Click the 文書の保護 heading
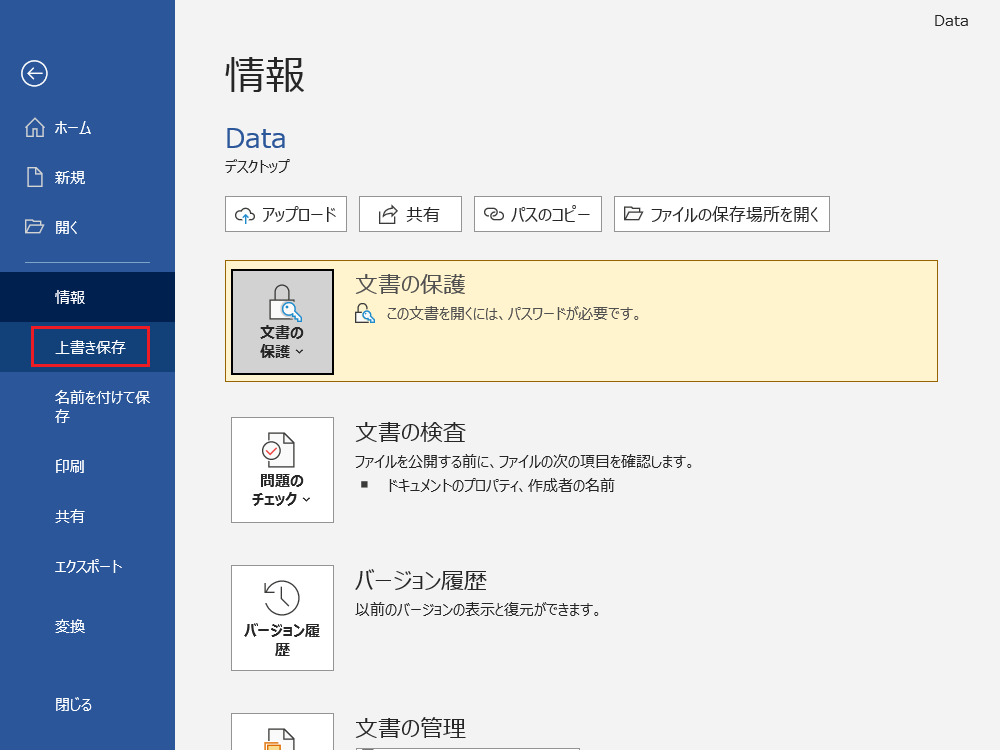The image size is (1000, 750). 410,284
